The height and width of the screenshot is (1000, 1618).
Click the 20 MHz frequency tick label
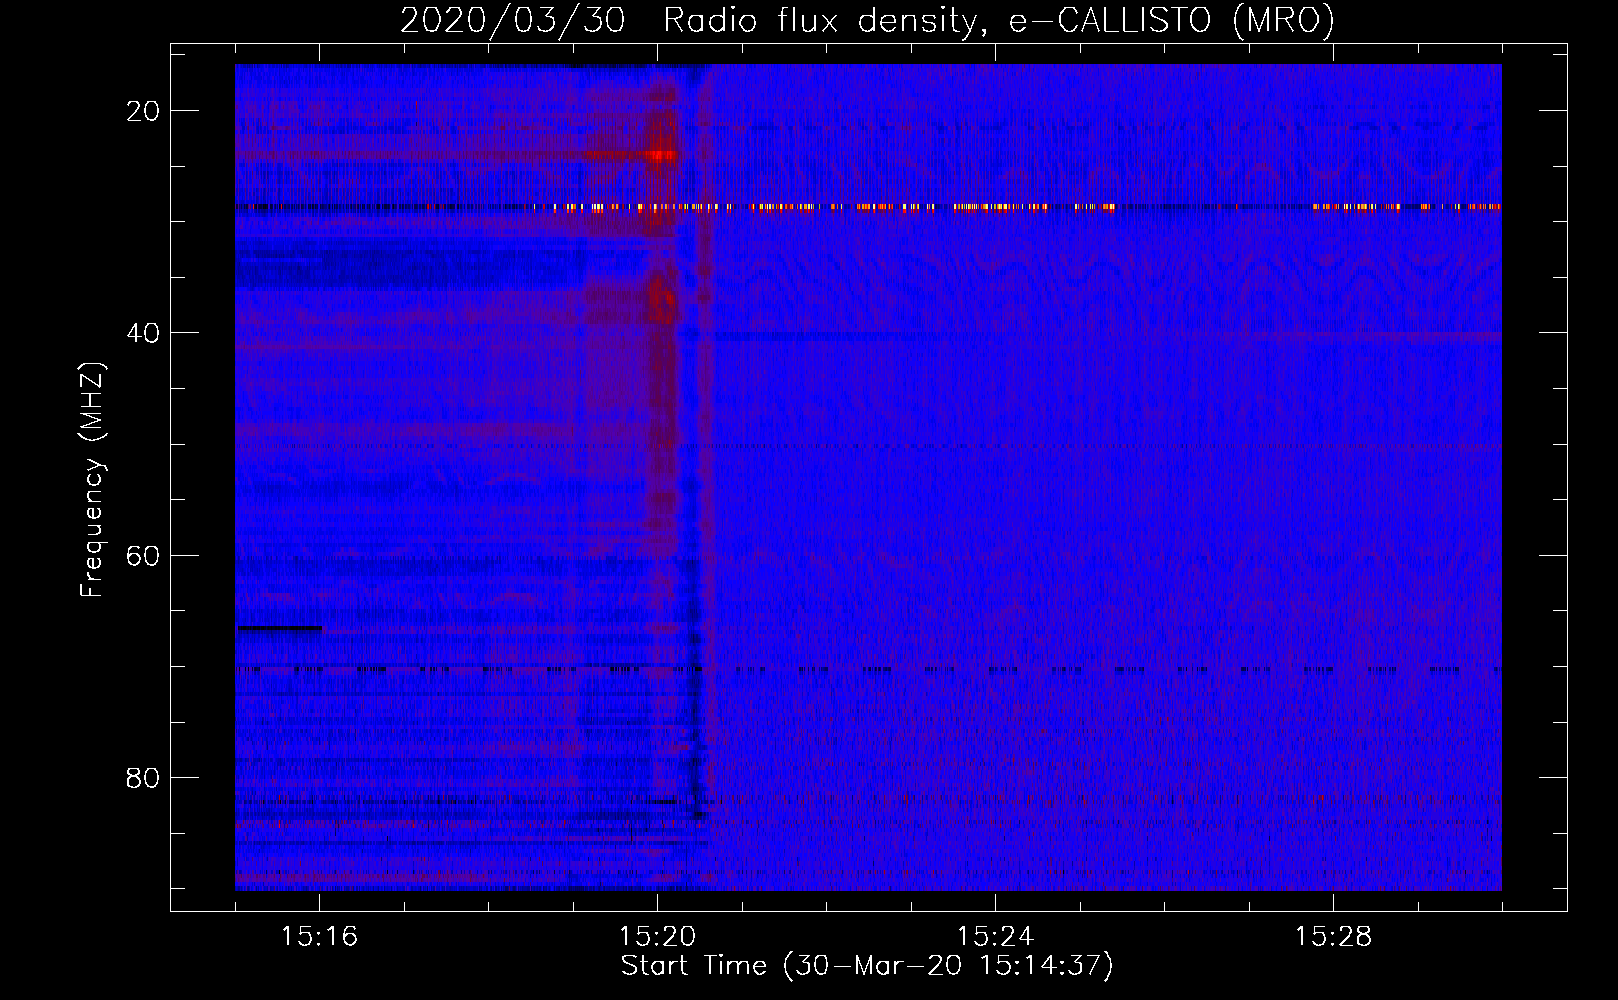pos(143,111)
